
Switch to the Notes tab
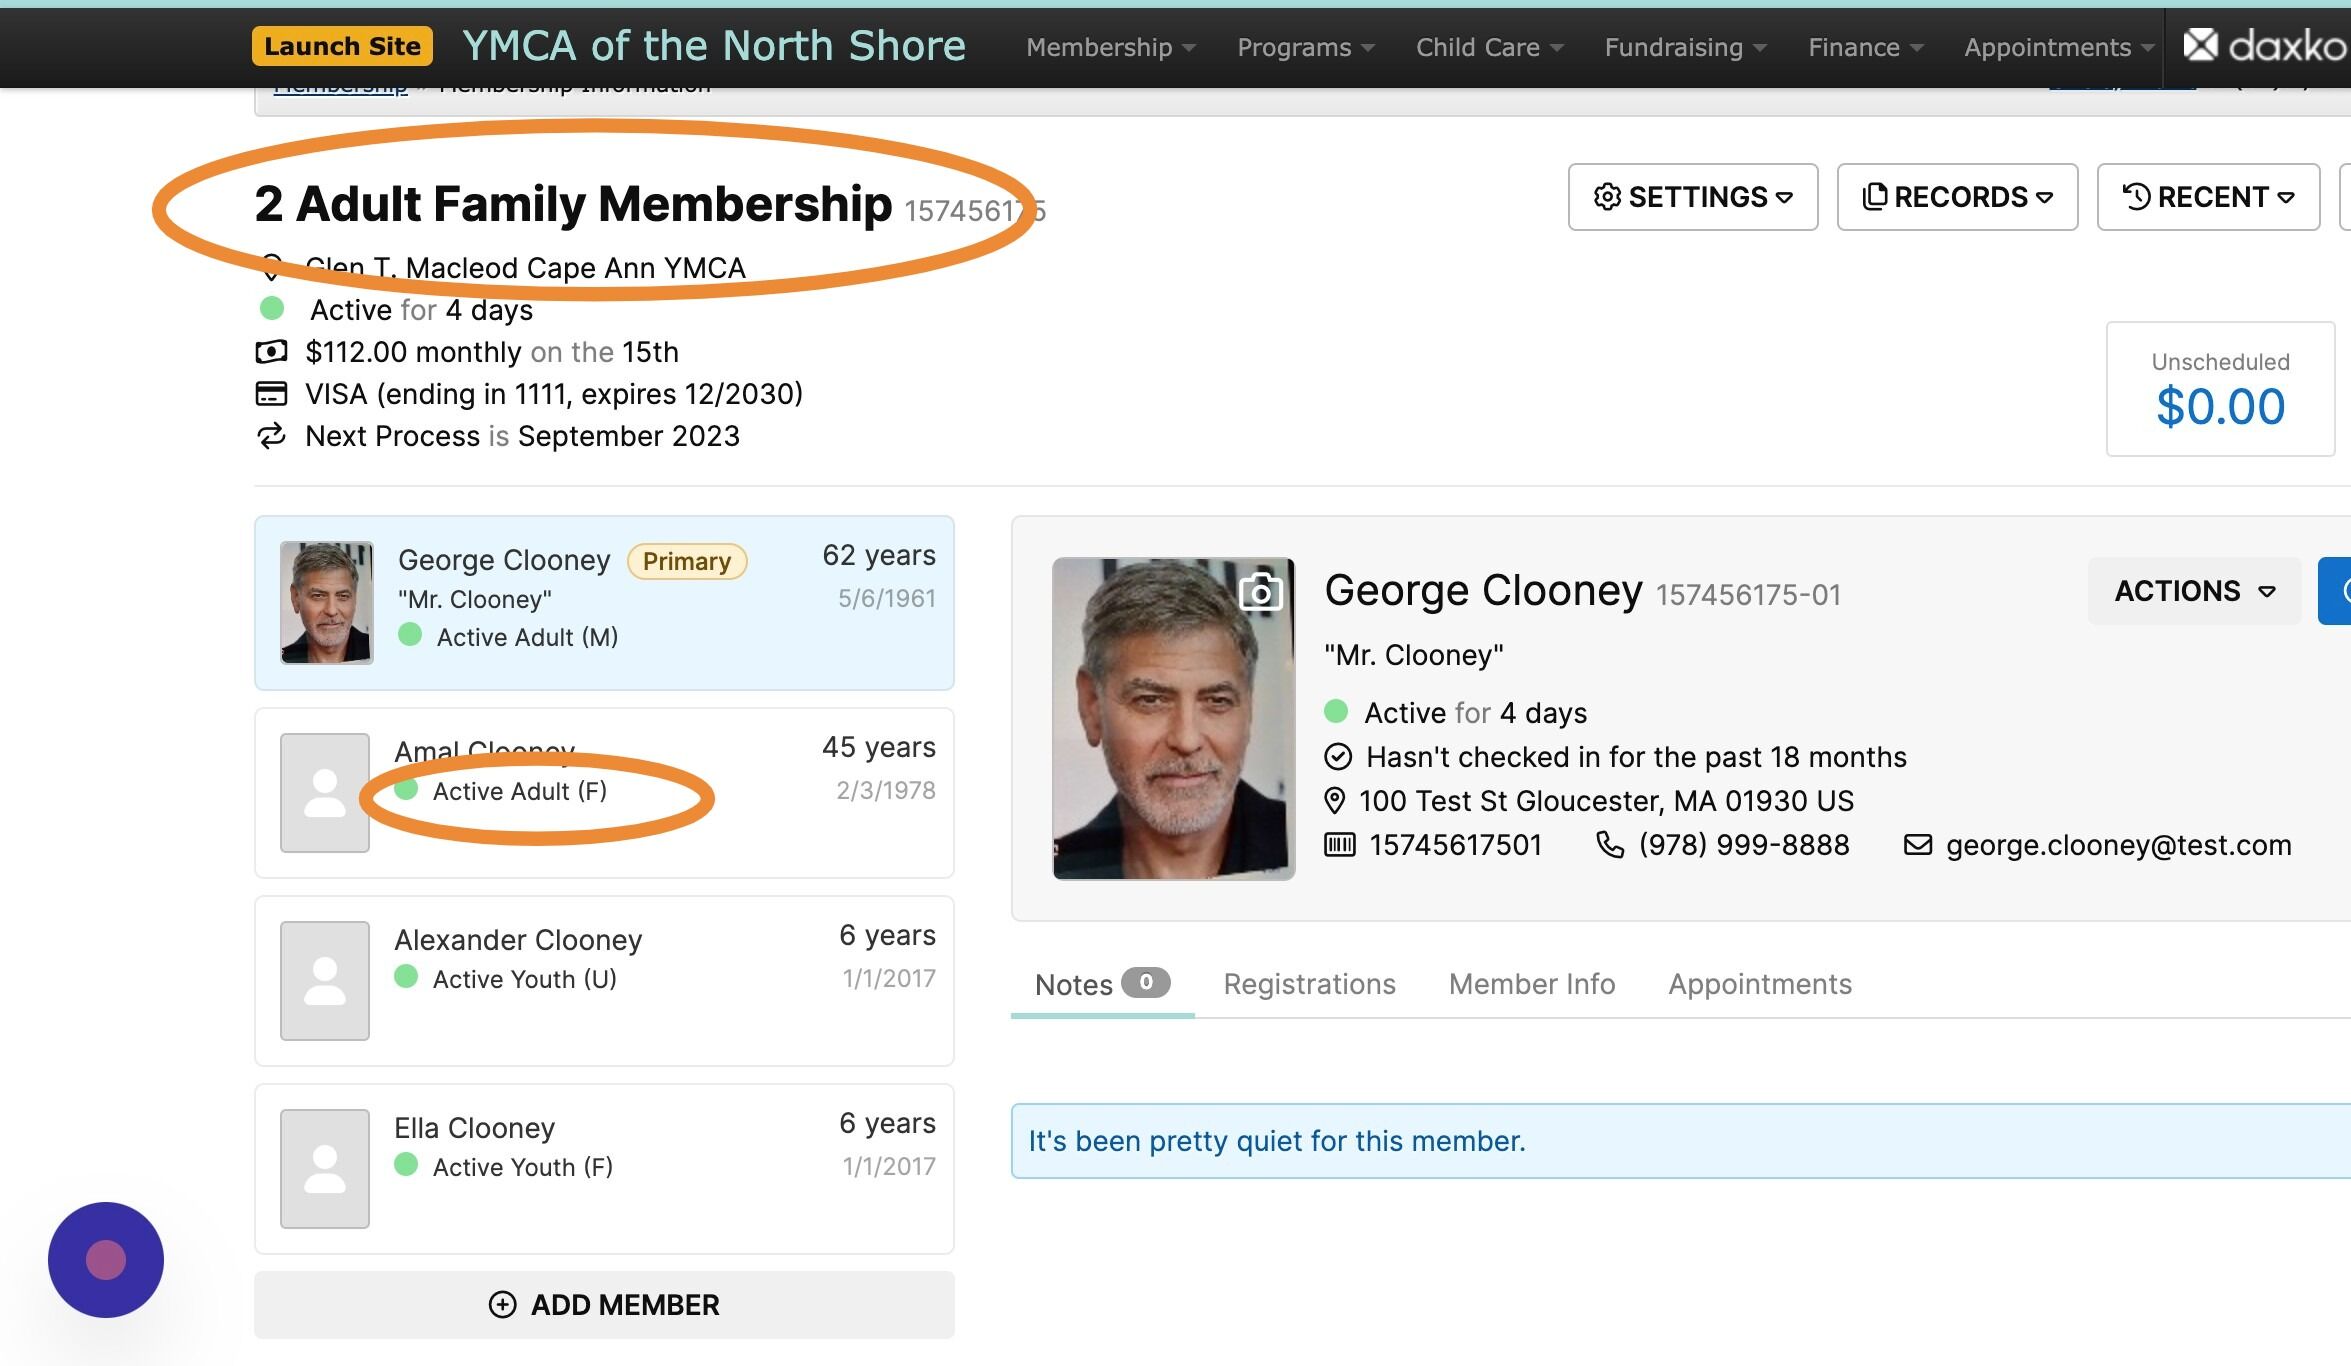point(1102,985)
